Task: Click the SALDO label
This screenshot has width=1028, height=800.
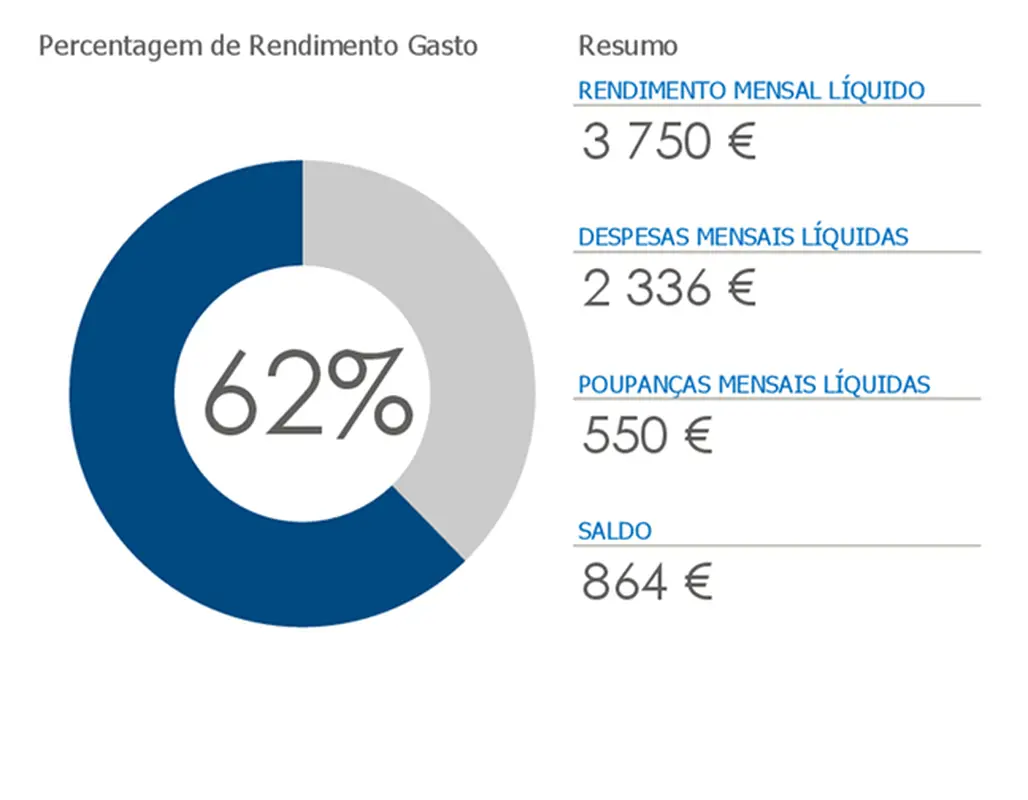Action: pyautogui.click(x=614, y=531)
